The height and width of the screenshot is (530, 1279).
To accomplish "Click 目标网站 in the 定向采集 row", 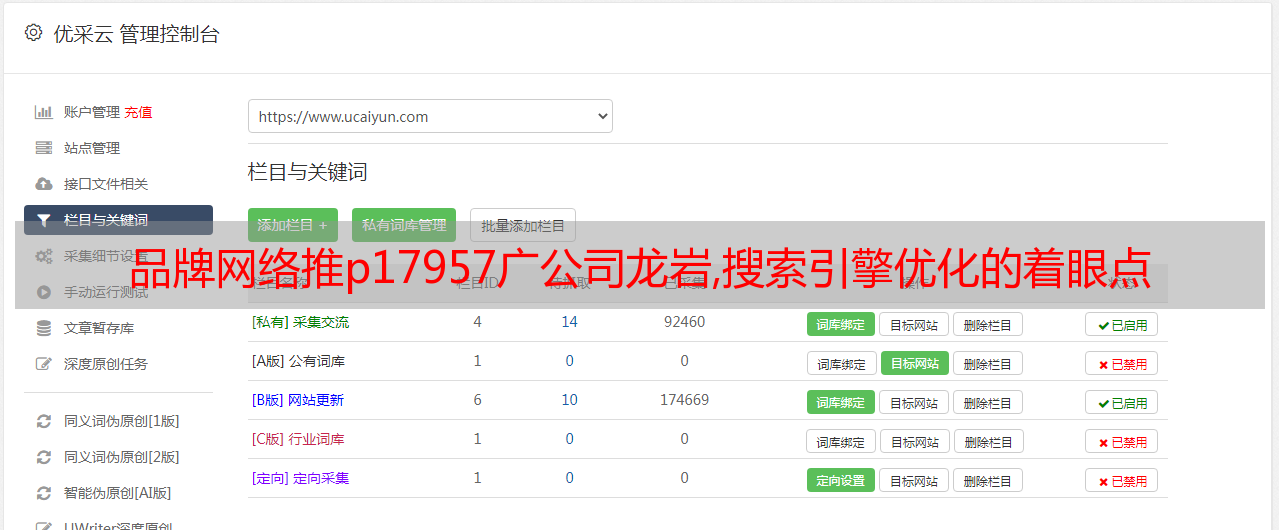I will pyautogui.click(x=914, y=480).
